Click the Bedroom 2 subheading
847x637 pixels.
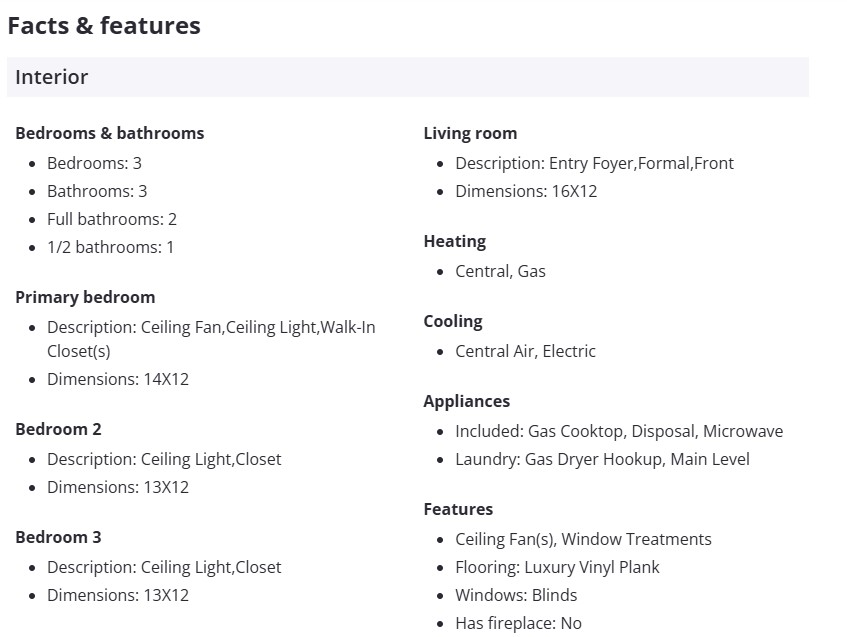point(58,429)
